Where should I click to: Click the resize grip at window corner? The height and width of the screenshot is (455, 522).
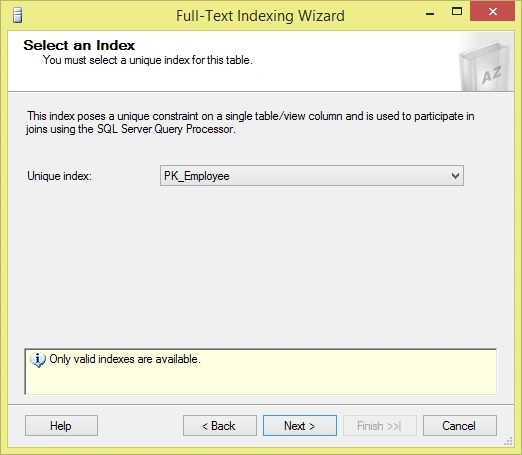tap(508, 442)
